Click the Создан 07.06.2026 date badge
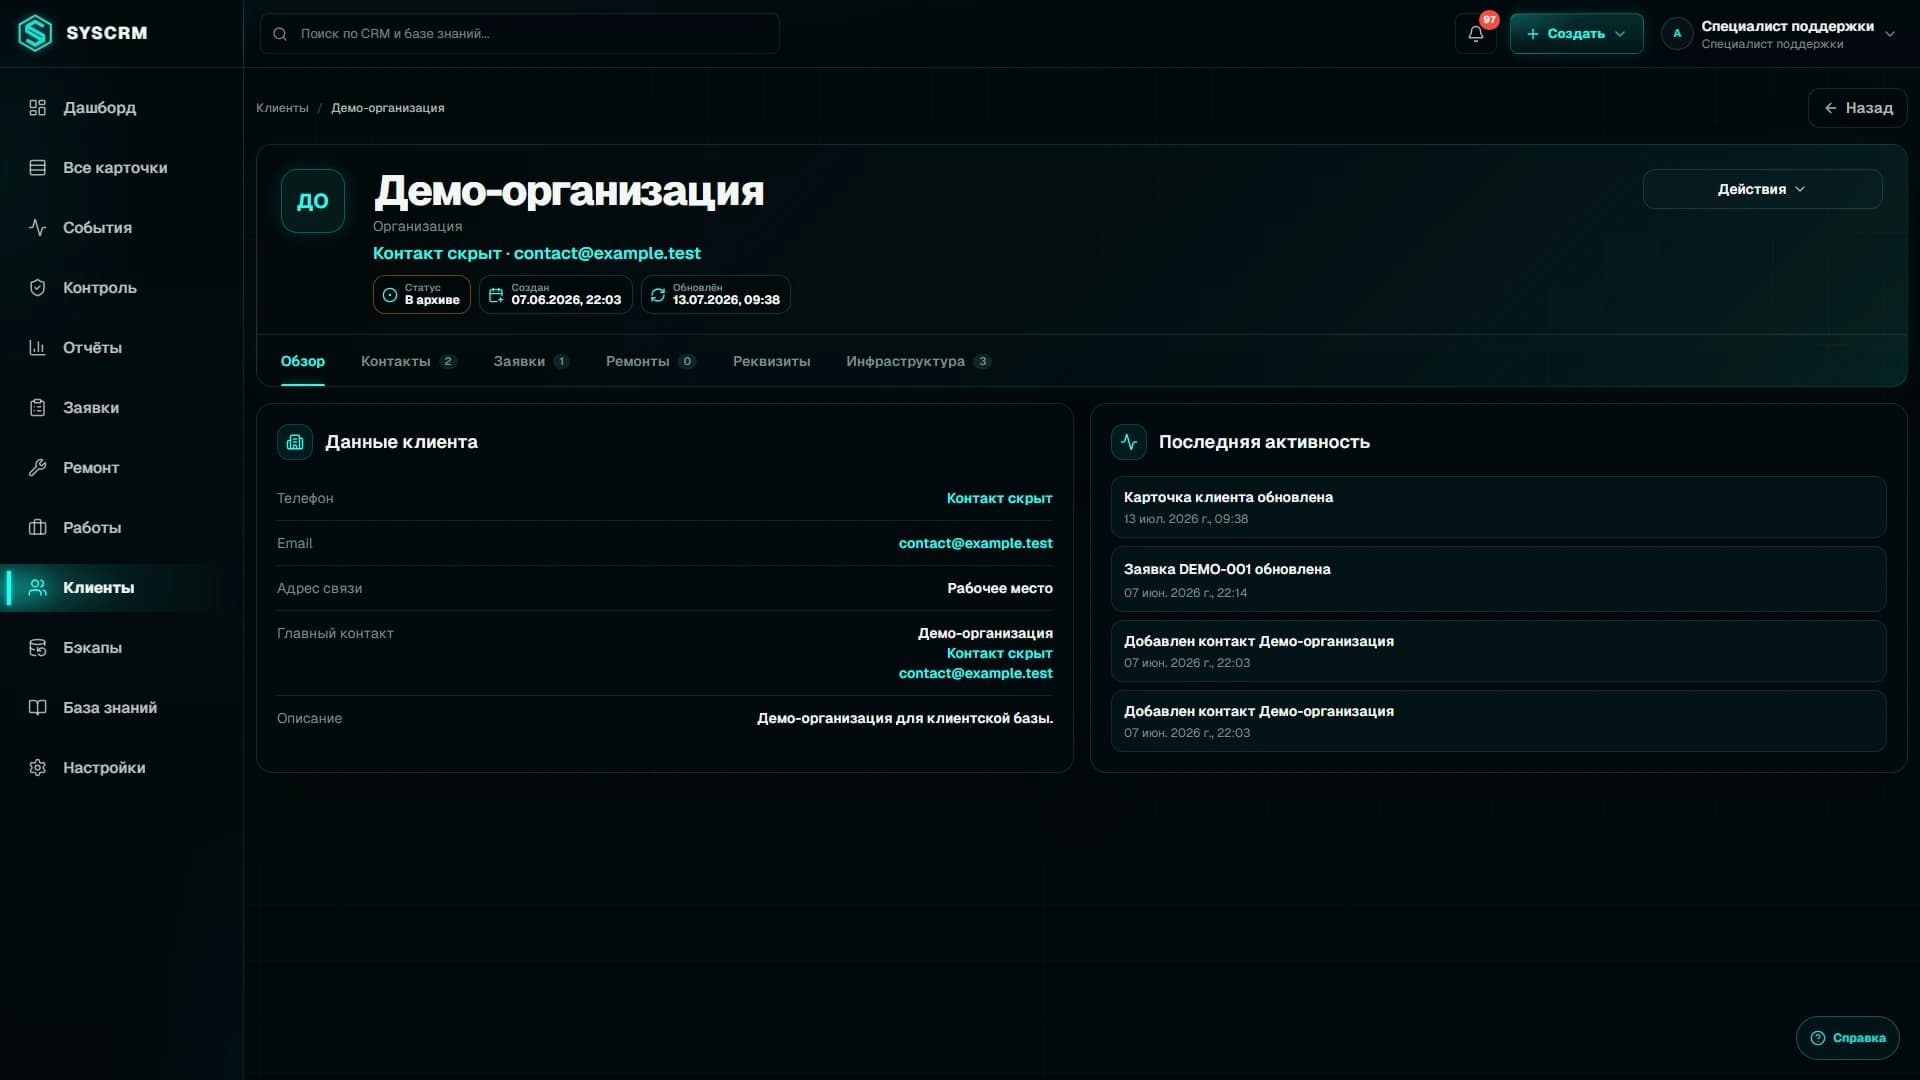The width and height of the screenshot is (1920, 1080). 556,295
